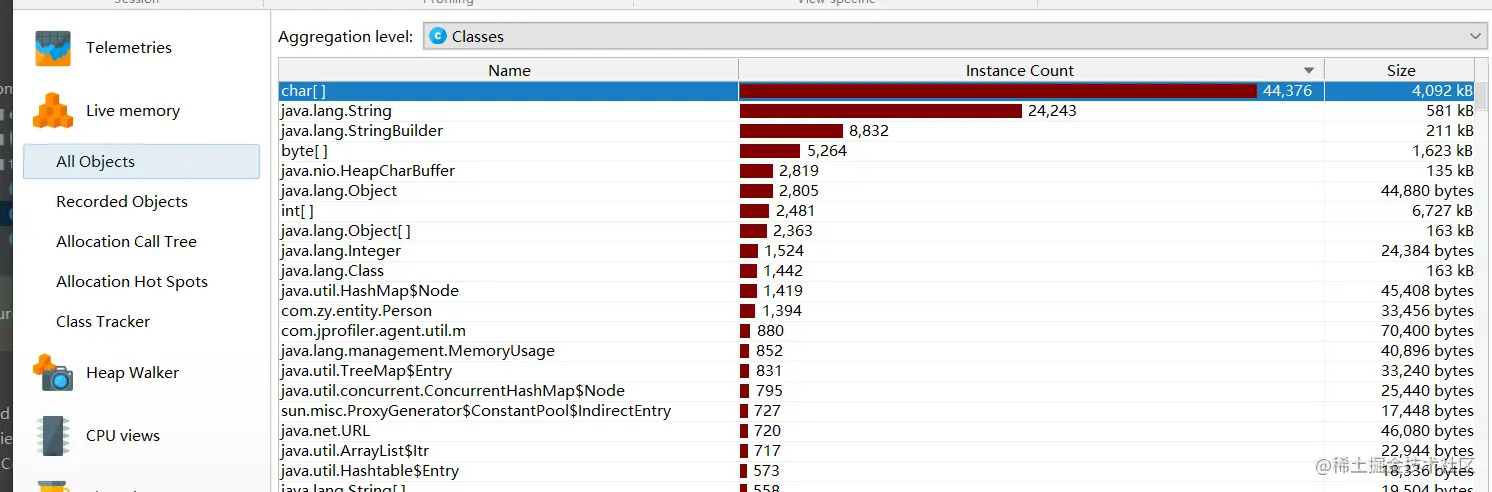This screenshot has height=492, width=1492.
Task: Open the Live memory label
Action: (x=133, y=111)
